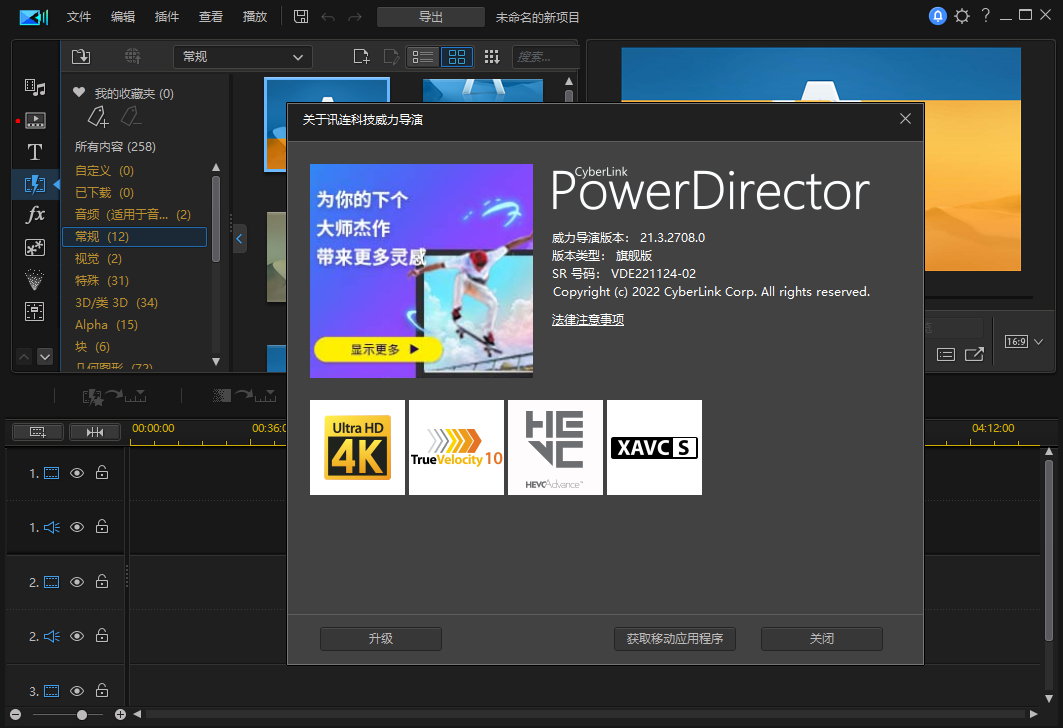Open the 法律注意事项 link
Screen dimensions: 1063x728
click(588, 320)
